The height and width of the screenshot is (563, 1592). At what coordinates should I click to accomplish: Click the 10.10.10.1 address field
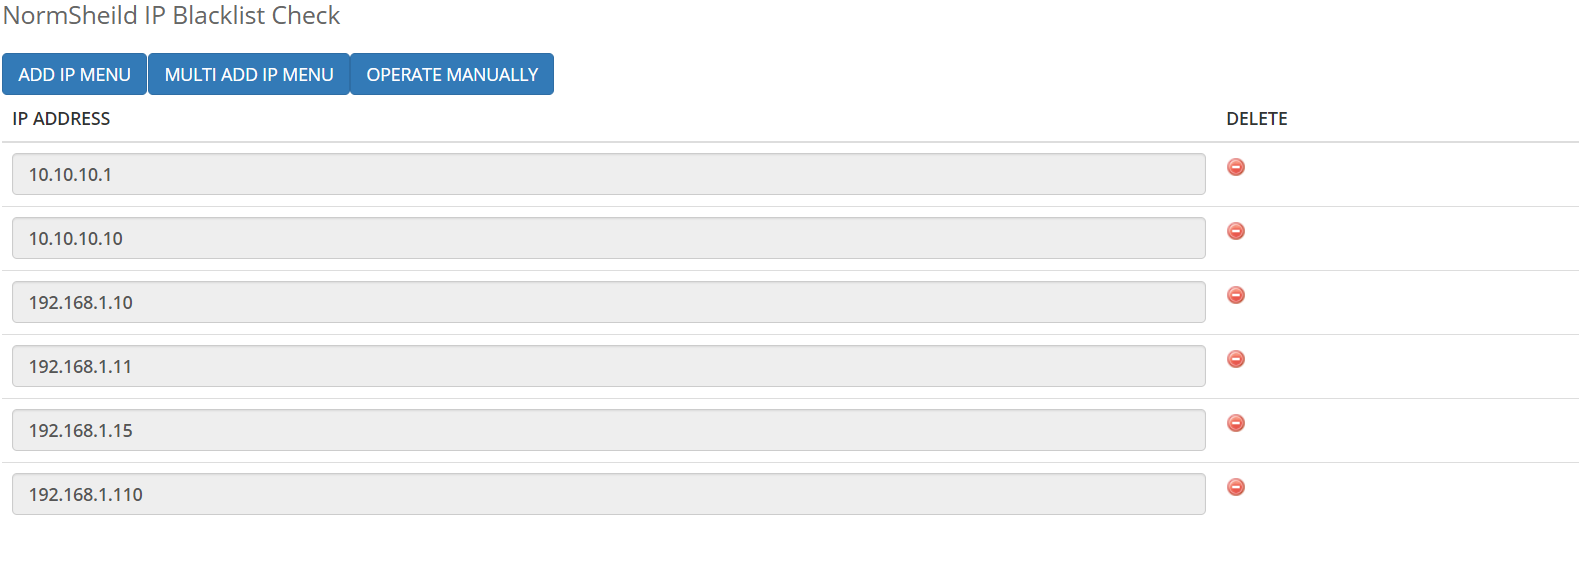(x=608, y=174)
